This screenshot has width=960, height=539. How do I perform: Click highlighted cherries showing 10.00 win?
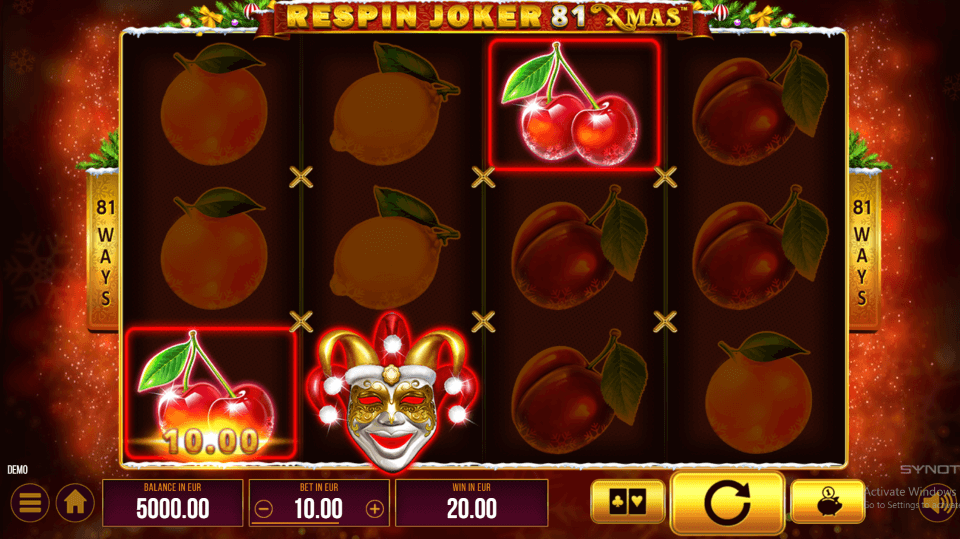(x=211, y=394)
